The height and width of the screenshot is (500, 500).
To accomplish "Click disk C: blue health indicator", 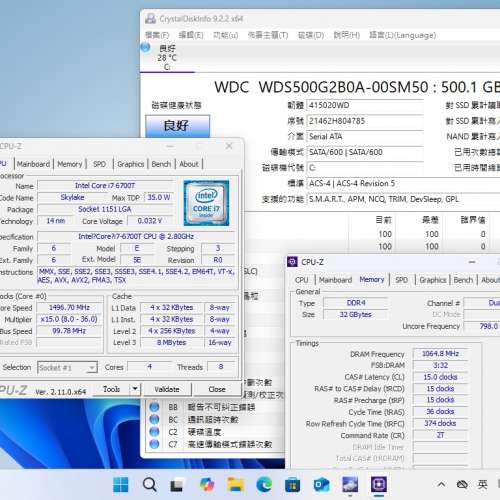I will point(145,48).
